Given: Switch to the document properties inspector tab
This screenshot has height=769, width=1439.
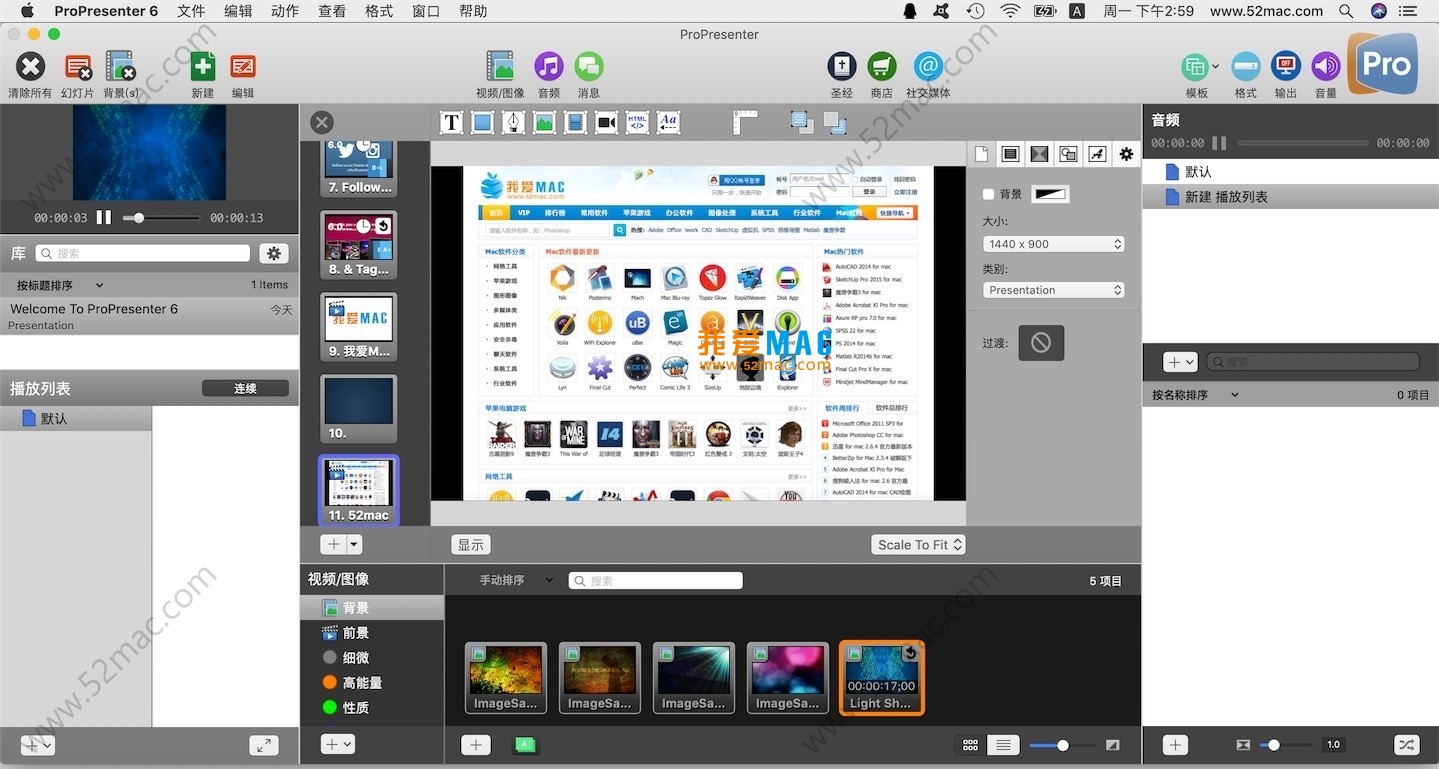Looking at the screenshot, I should click(981, 154).
